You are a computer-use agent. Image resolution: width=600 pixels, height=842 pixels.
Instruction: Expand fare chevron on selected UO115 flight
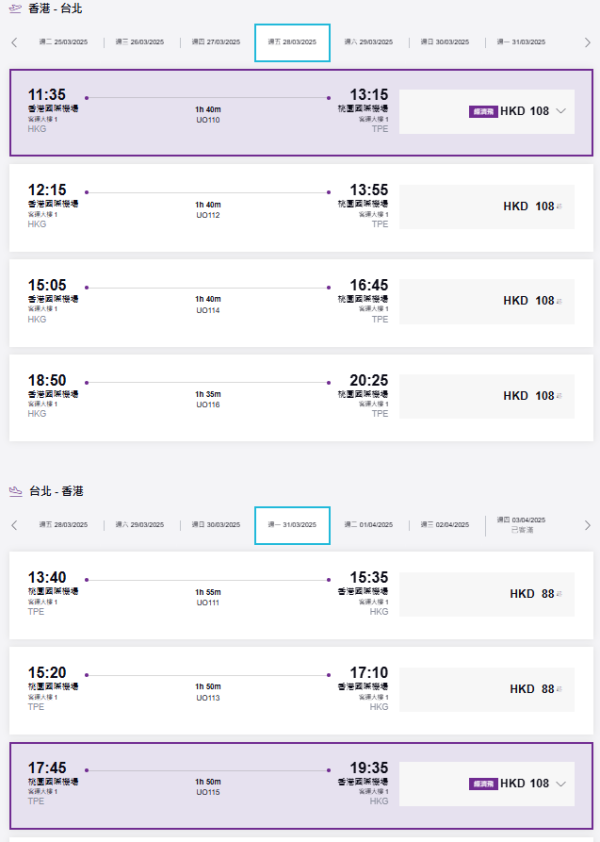click(x=561, y=784)
